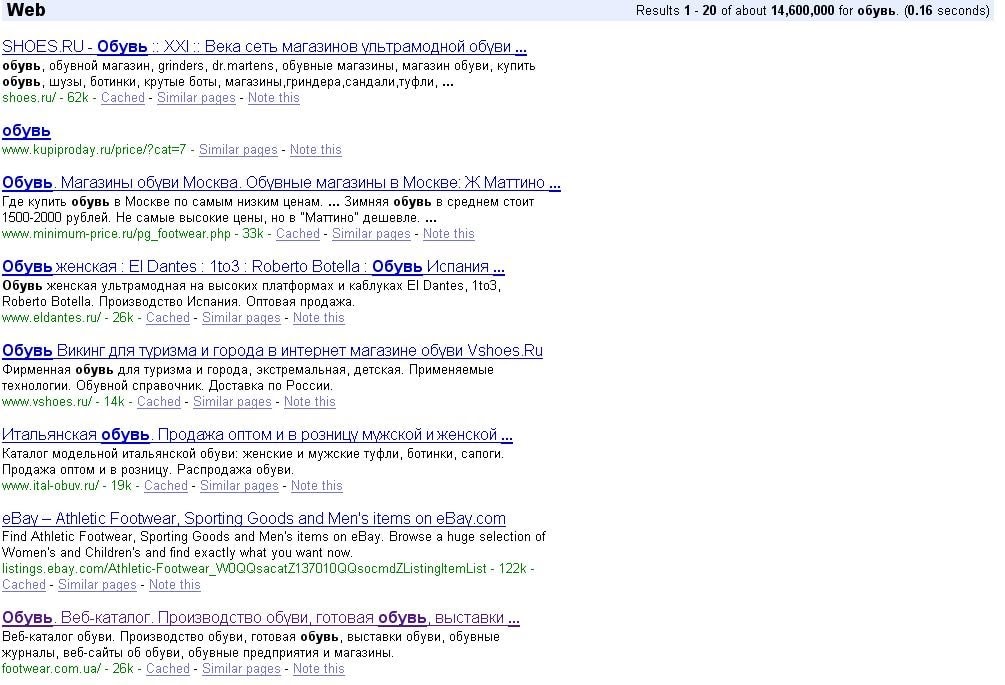
Task: Open Similar pages for vshoes.ru result
Action: [x=232, y=401]
